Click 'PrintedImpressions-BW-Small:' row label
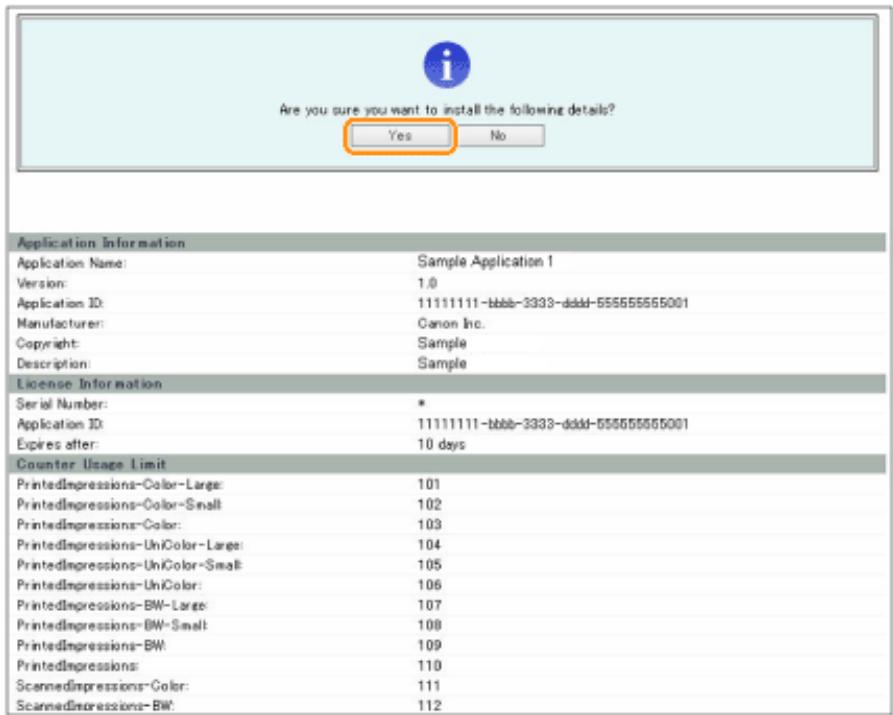 pos(112,626)
